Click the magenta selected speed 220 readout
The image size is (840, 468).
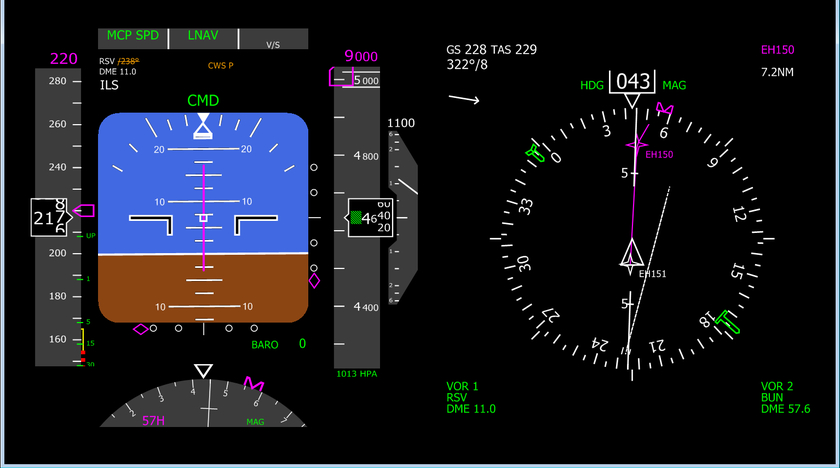[x=64, y=58]
